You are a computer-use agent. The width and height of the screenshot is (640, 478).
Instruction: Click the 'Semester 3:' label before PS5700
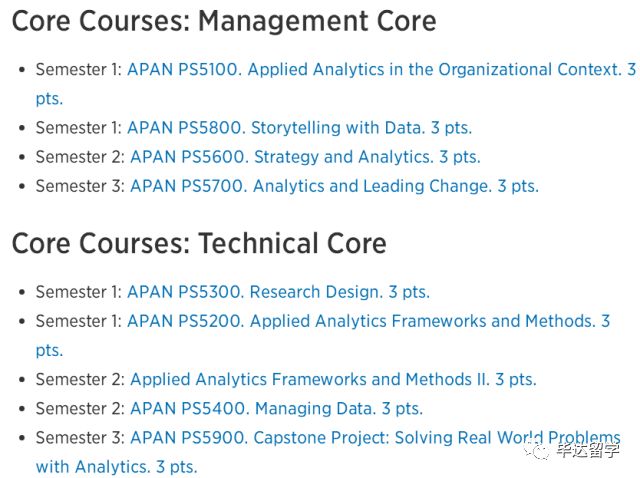point(80,187)
